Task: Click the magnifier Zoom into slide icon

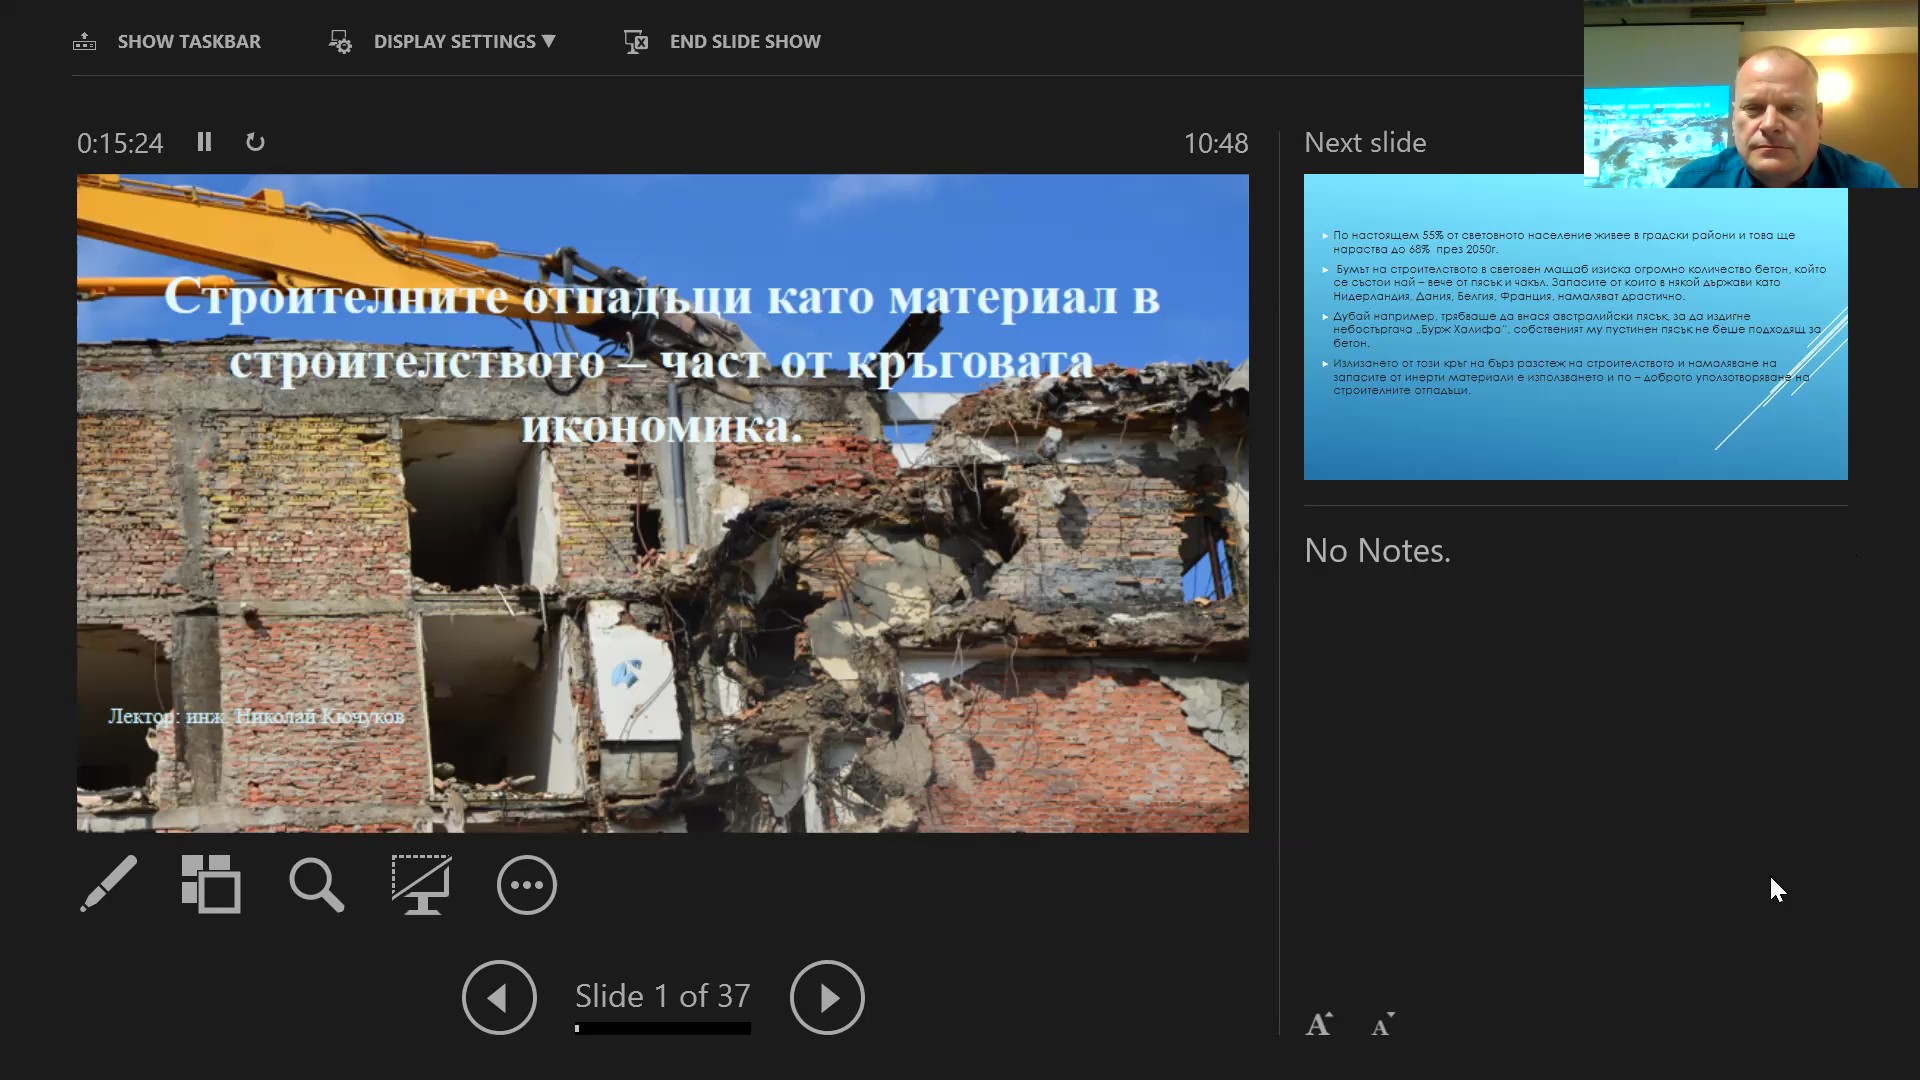Action: pos(316,884)
